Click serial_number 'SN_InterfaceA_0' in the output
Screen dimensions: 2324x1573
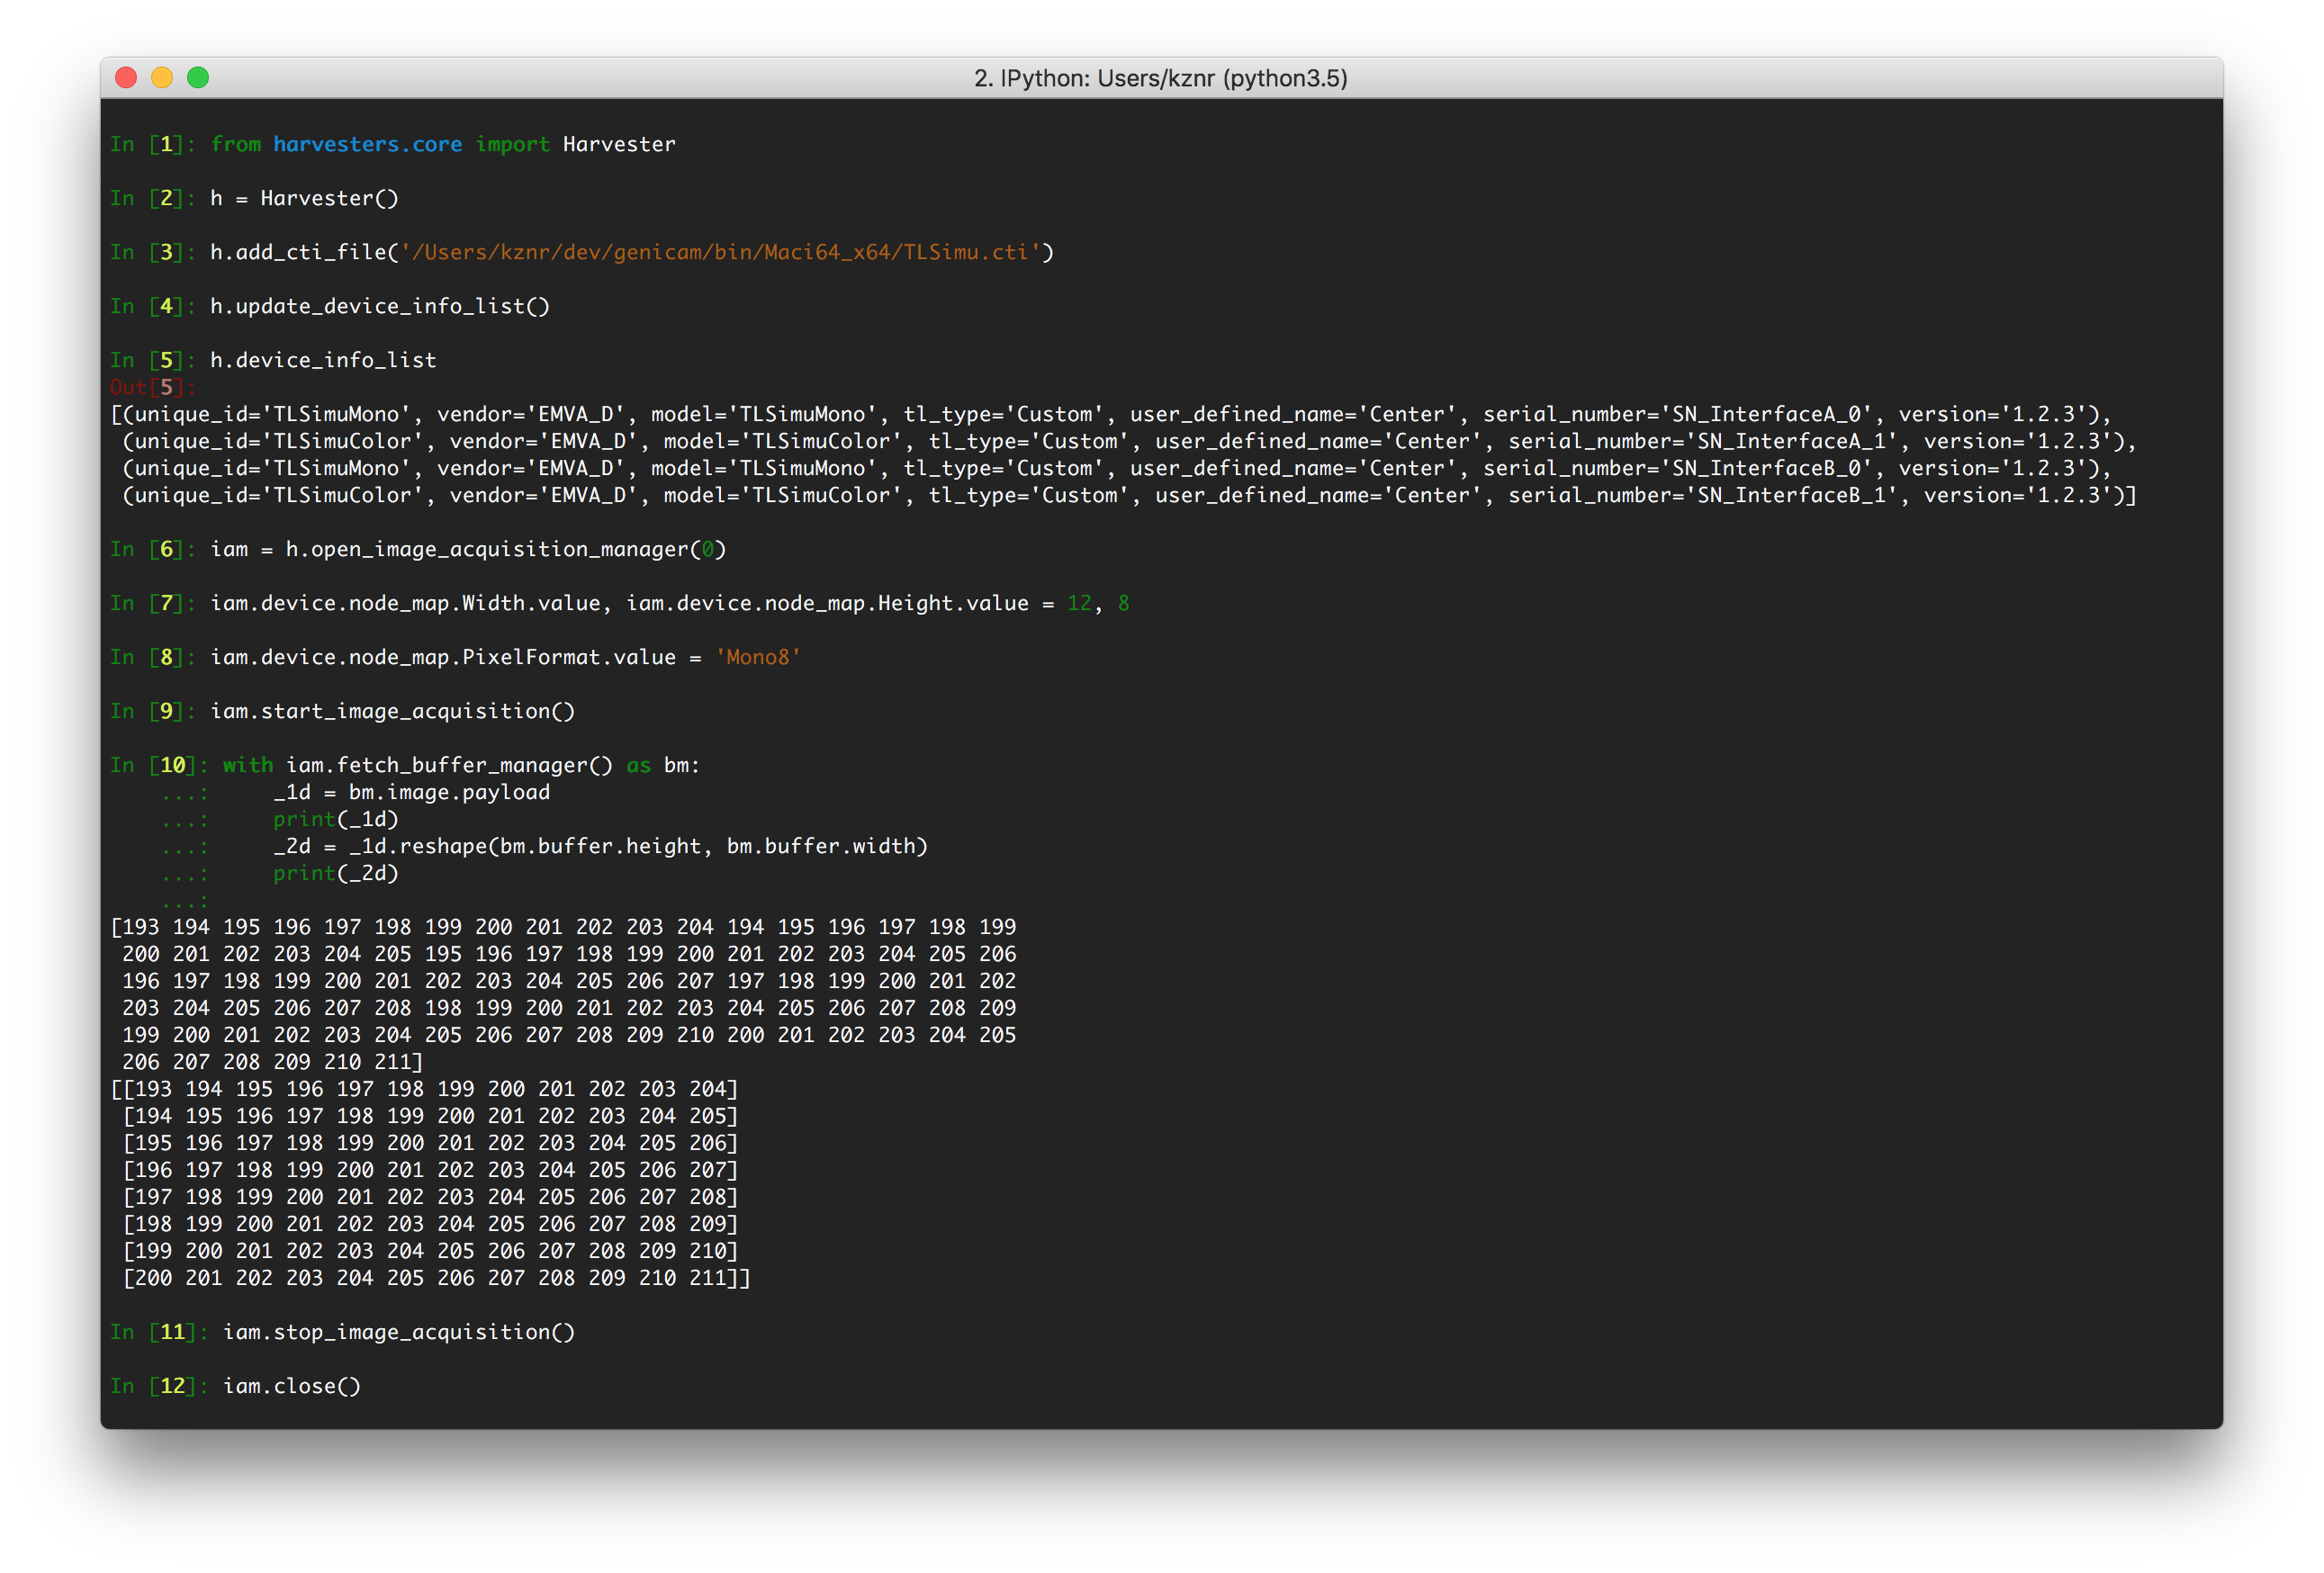pos(1771,414)
